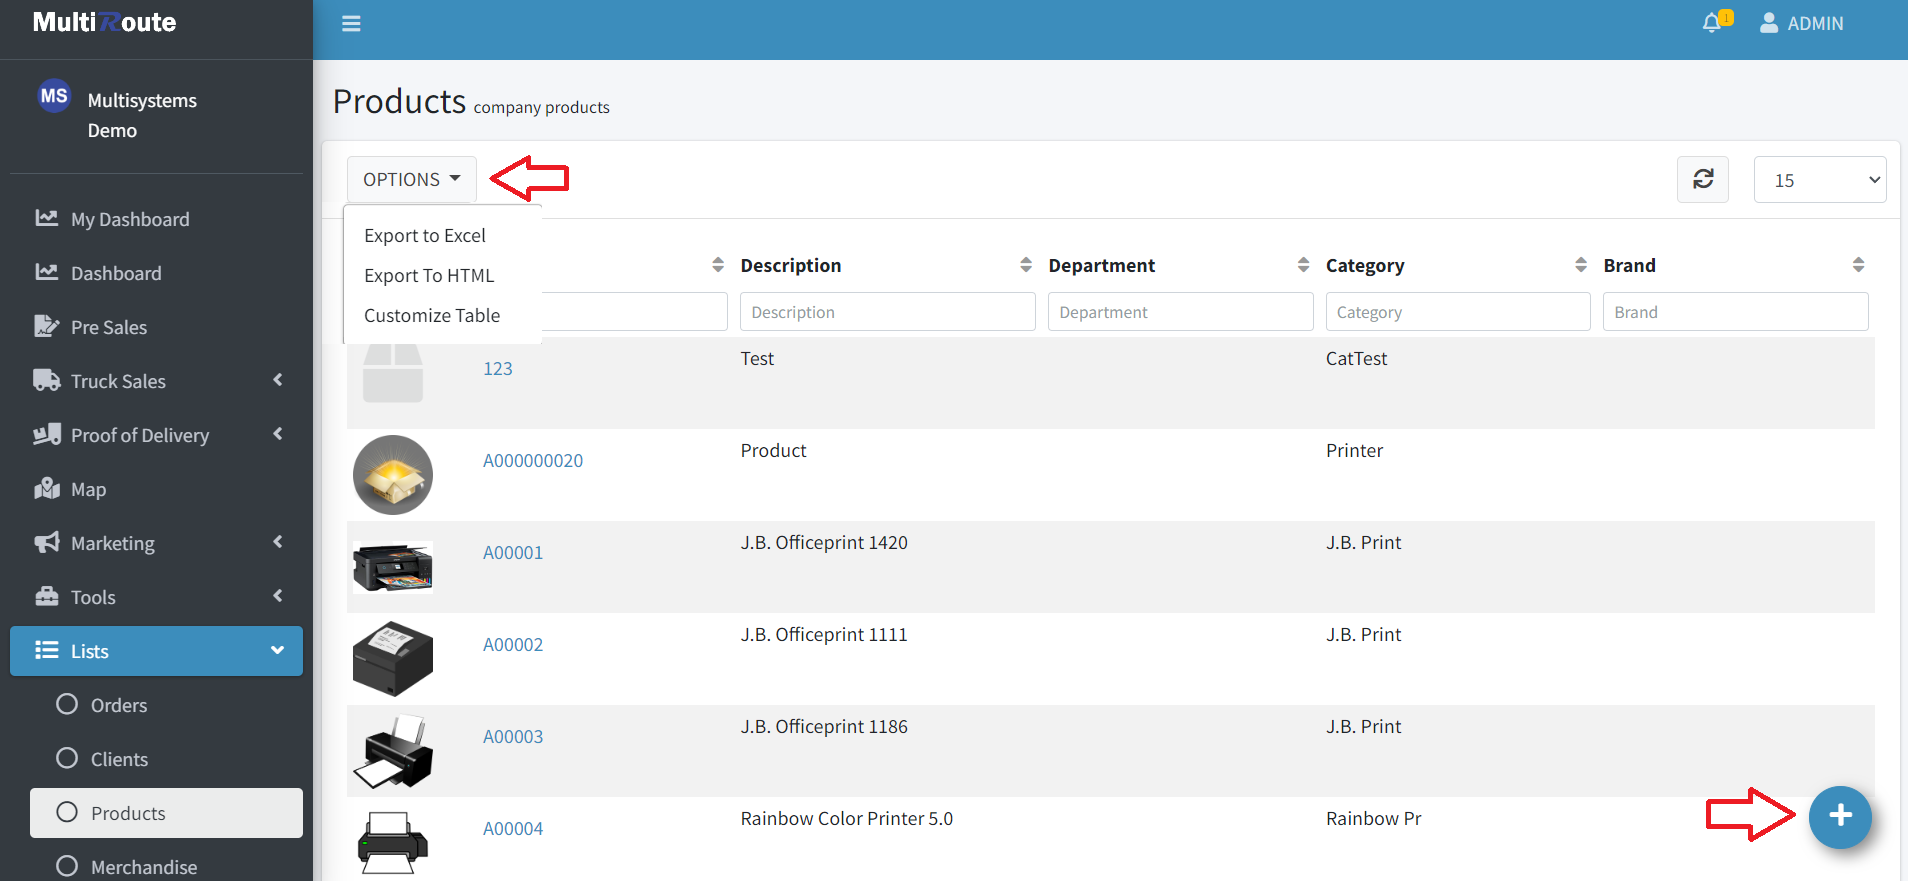1908x881 pixels.
Task: Open the notifications bell icon
Action: pyautogui.click(x=1712, y=23)
